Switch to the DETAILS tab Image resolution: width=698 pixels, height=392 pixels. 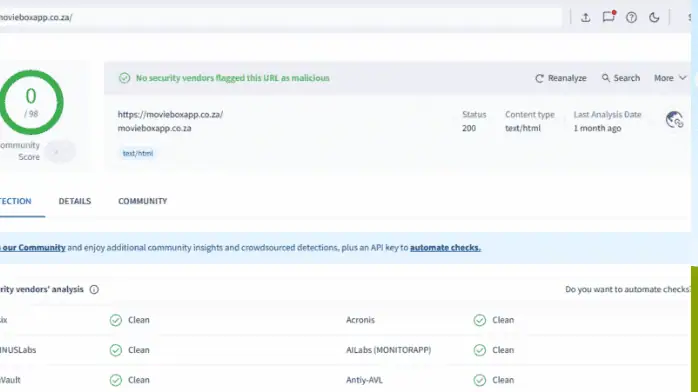[75, 201]
